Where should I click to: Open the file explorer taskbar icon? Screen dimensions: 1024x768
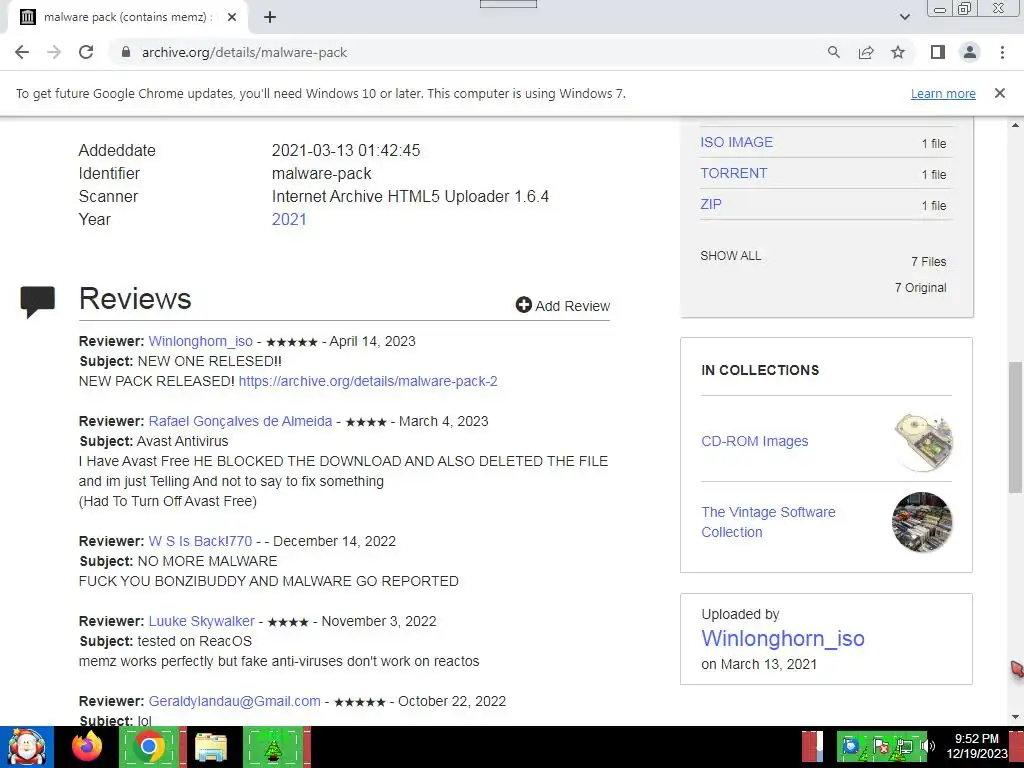point(210,747)
